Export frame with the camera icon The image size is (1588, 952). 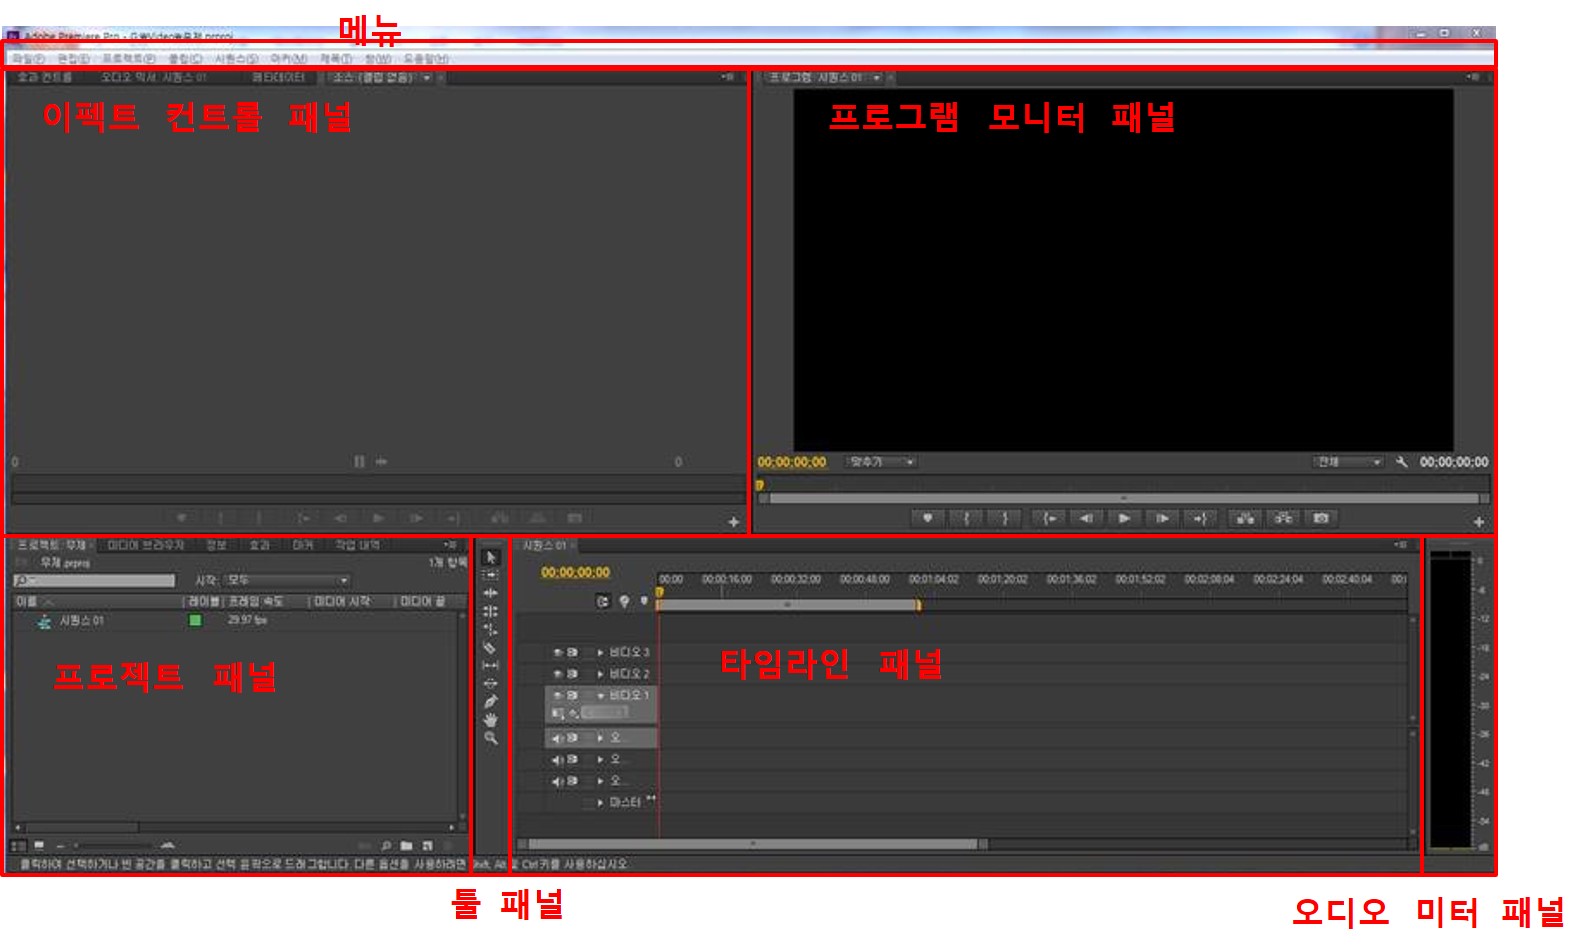pos(1321,518)
